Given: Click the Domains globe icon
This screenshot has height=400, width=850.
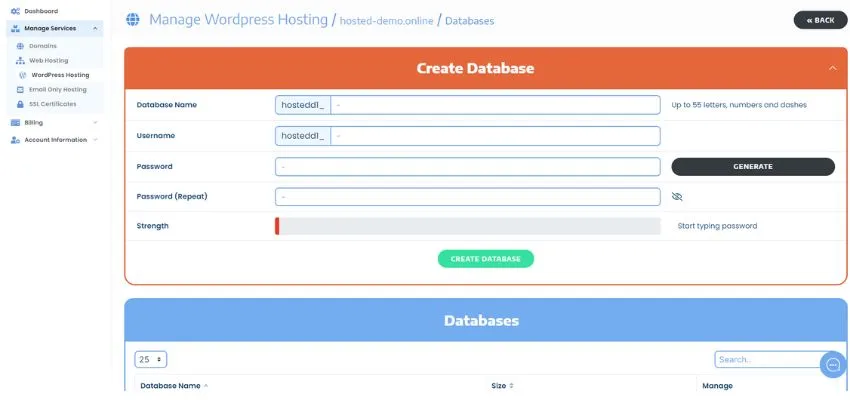Looking at the screenshot, I should coord(21,46).
